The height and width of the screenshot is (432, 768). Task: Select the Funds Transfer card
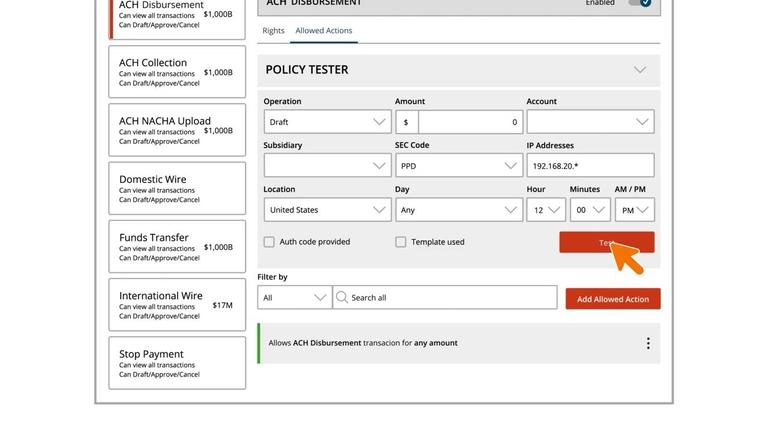pos(177,246)
